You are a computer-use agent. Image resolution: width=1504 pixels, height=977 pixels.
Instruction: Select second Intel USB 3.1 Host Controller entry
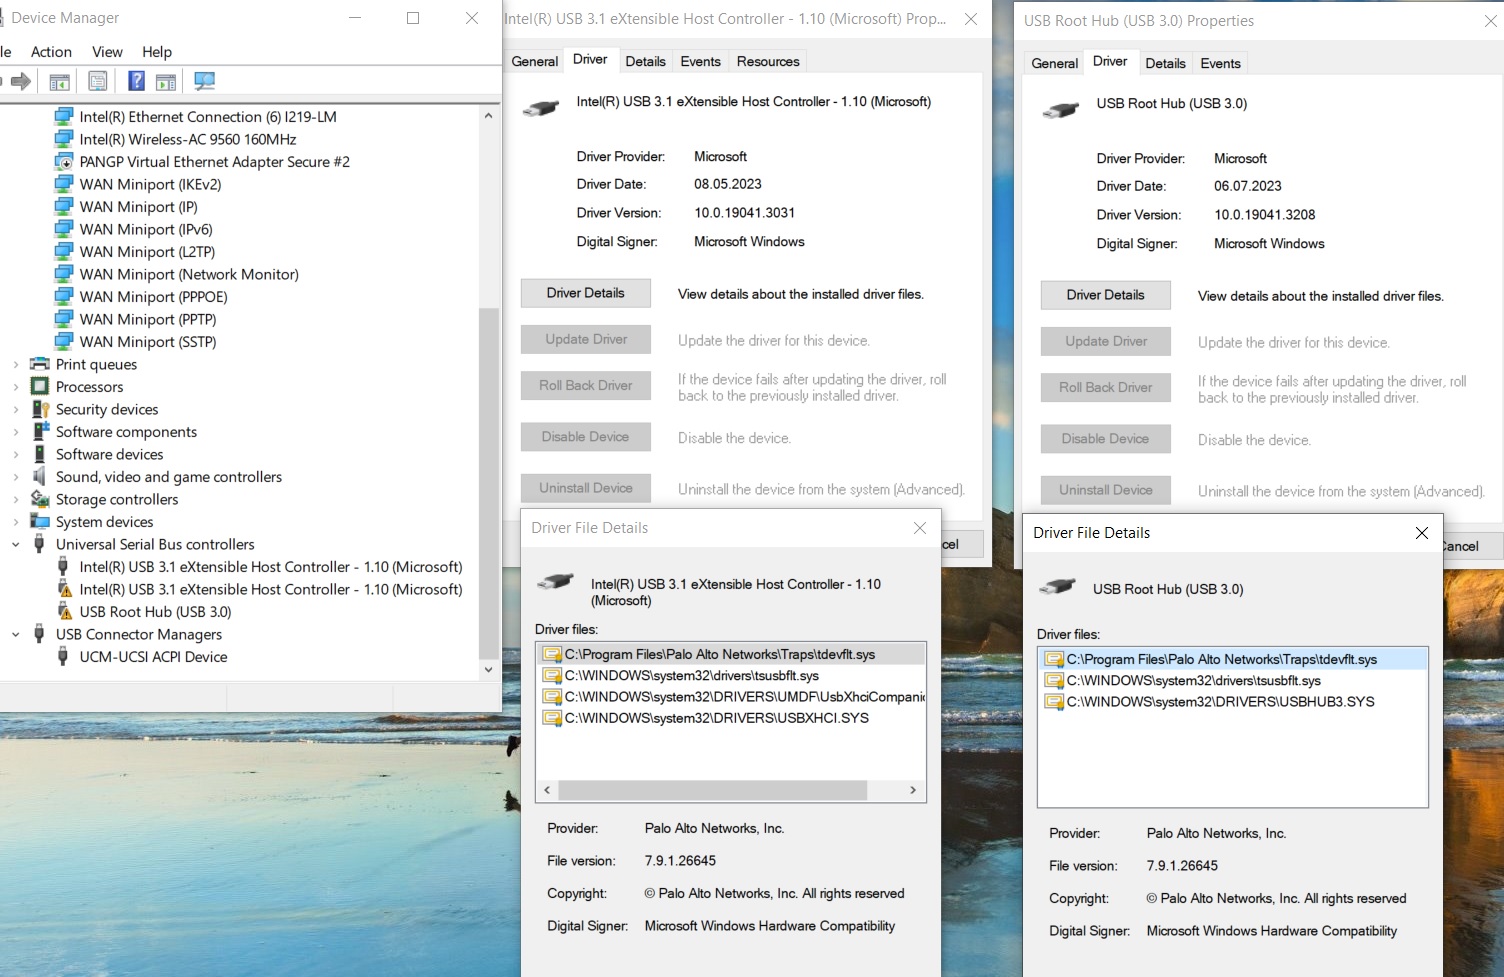pyautogui.click(x=271, y=589)
